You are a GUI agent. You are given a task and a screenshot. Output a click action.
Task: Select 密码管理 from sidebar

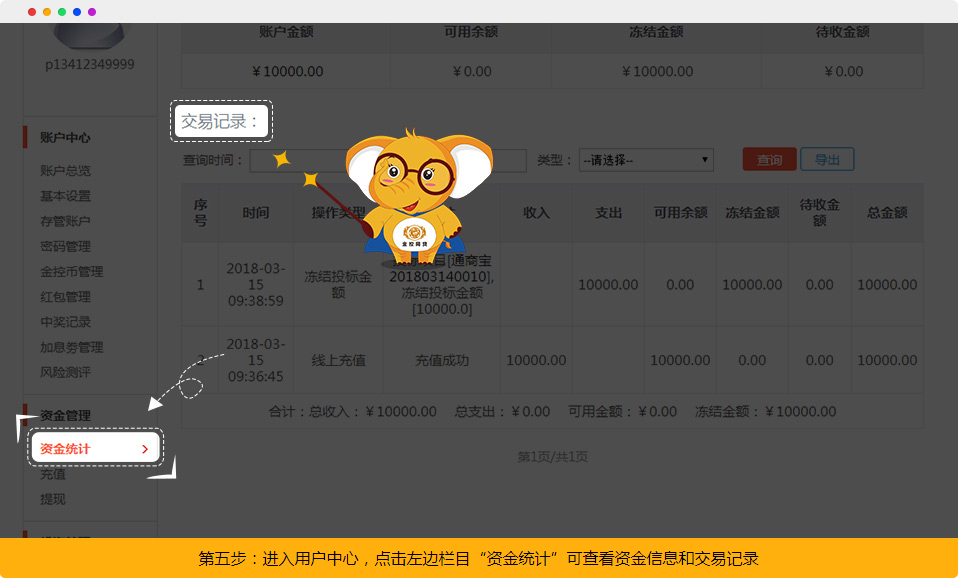[65, 246]
